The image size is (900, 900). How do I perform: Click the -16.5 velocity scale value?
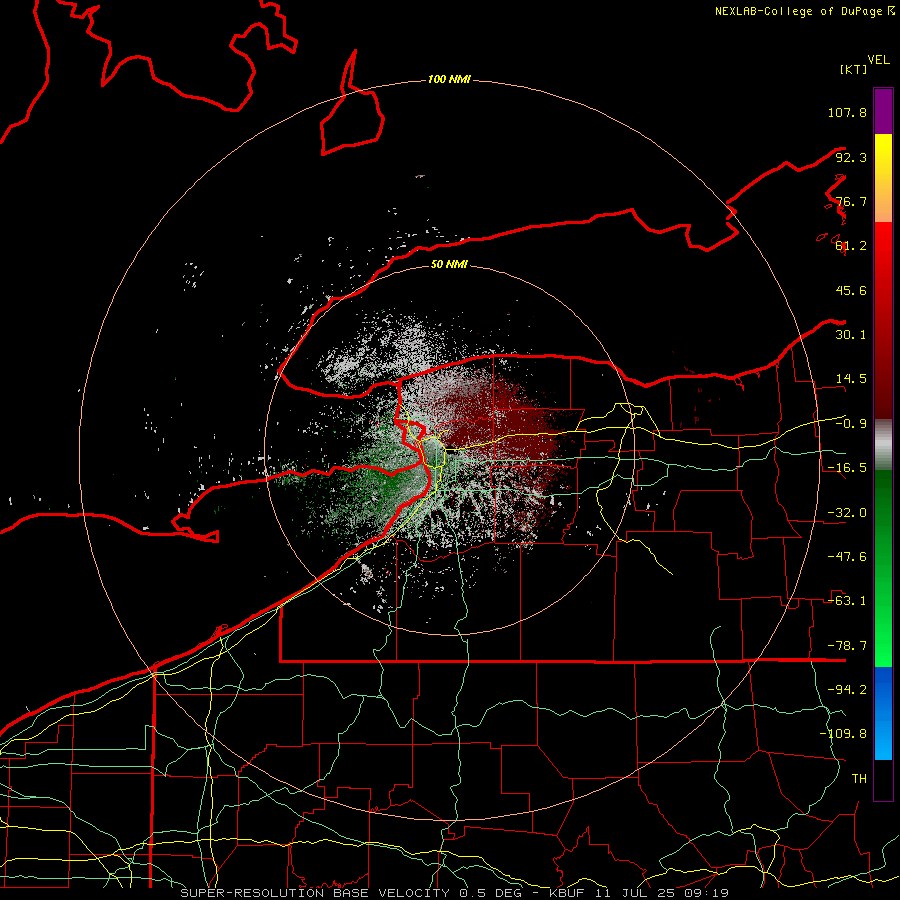coord(847,468)
